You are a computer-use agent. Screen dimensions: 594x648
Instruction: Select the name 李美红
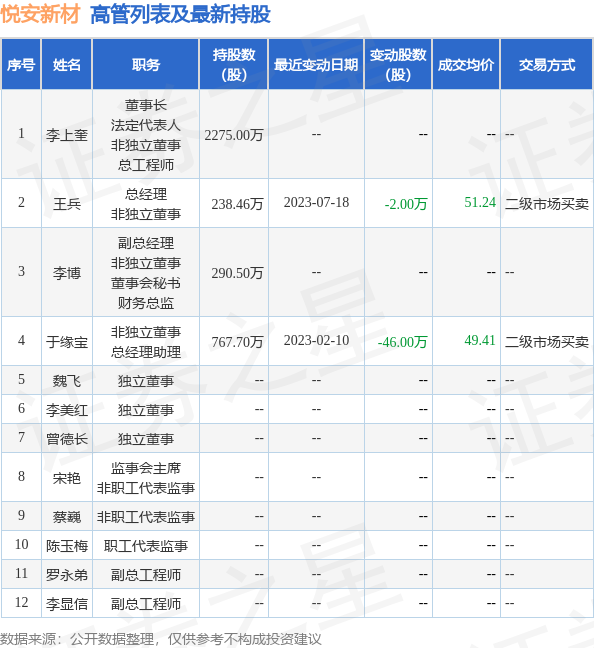(67, 410)
